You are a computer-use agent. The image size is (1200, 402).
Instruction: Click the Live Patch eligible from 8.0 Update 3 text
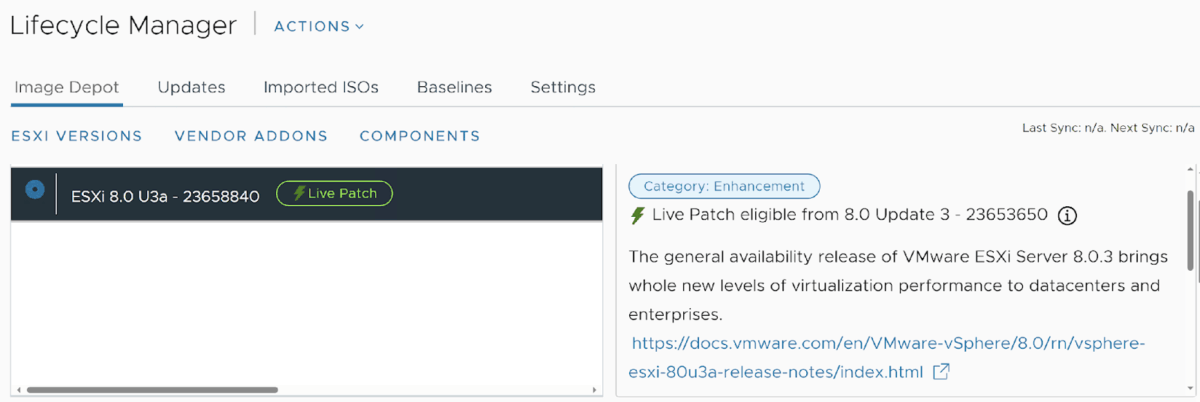(849, 215)
